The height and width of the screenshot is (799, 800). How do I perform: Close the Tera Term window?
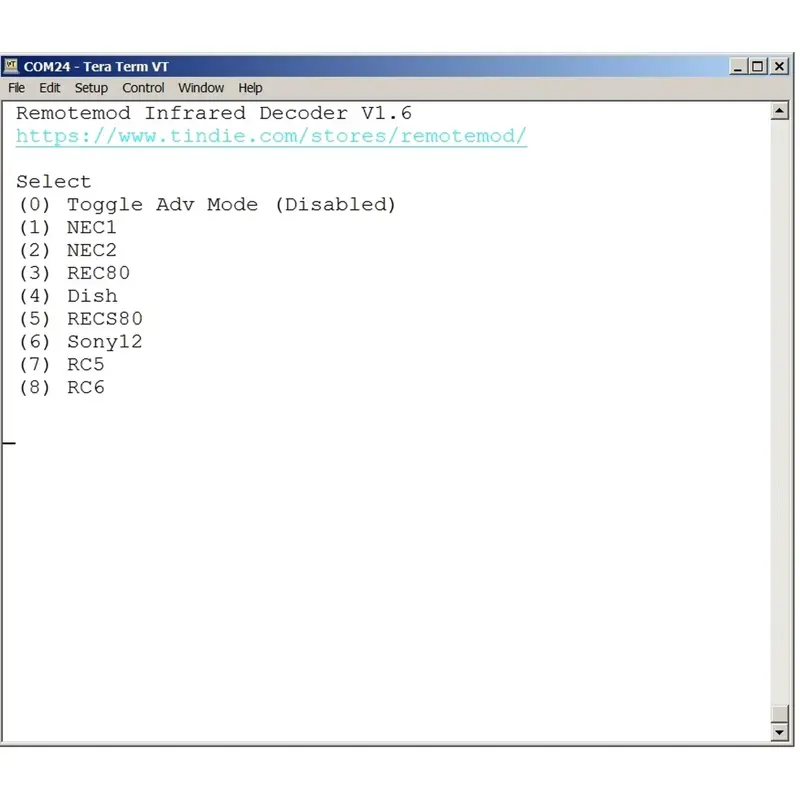tap(779, 66)
